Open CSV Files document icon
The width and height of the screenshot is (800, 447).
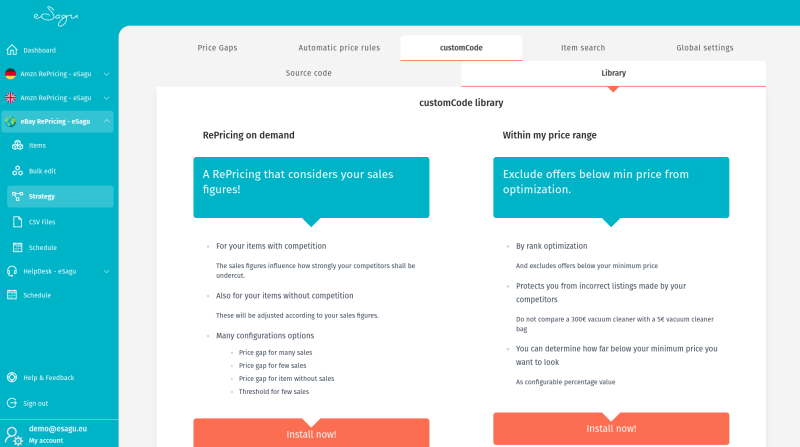point(17,222)
